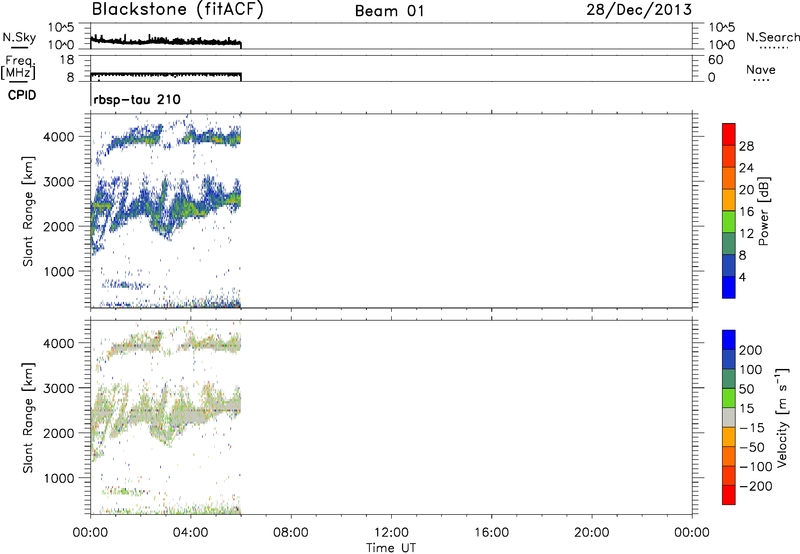
Task: Click the Velocity colorbar tick label -100
Action: [x=756, y=466]
